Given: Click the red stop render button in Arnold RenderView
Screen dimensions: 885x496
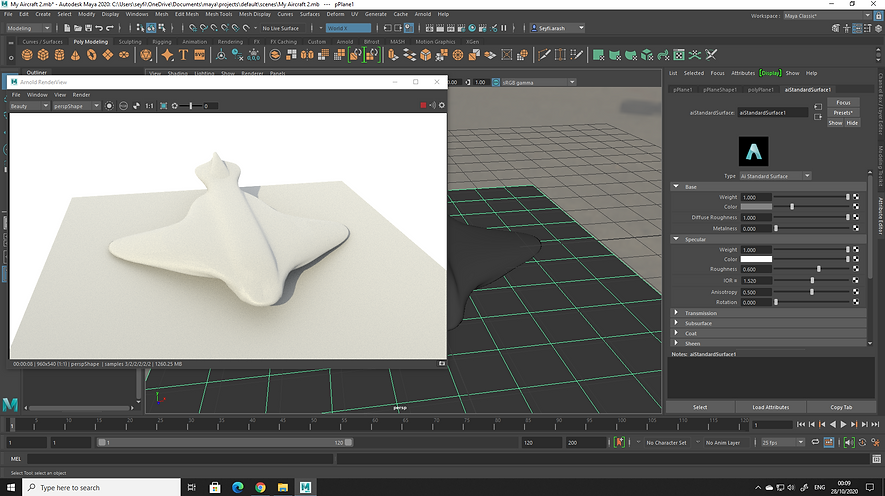Looking at the screenshot, I should [x=423, y=106].
